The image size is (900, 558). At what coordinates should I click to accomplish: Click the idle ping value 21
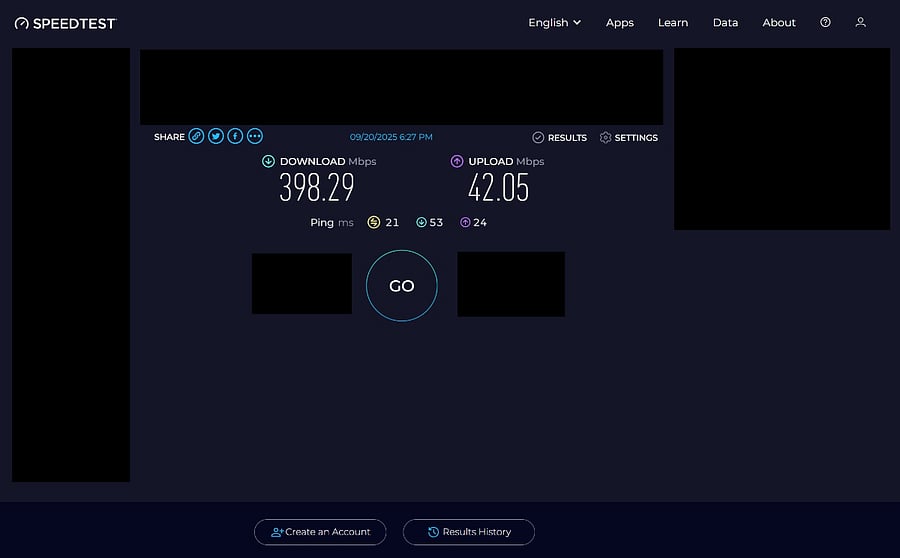click(392, 222)
